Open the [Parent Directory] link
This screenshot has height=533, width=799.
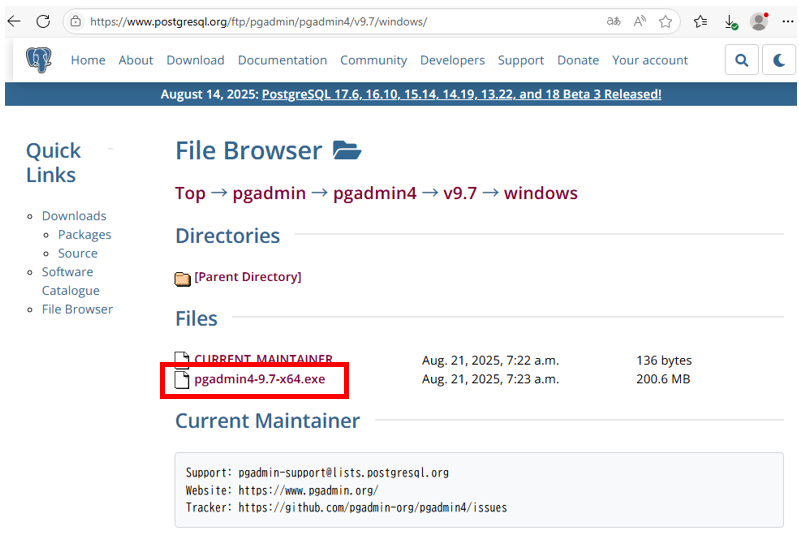[248, 277]
